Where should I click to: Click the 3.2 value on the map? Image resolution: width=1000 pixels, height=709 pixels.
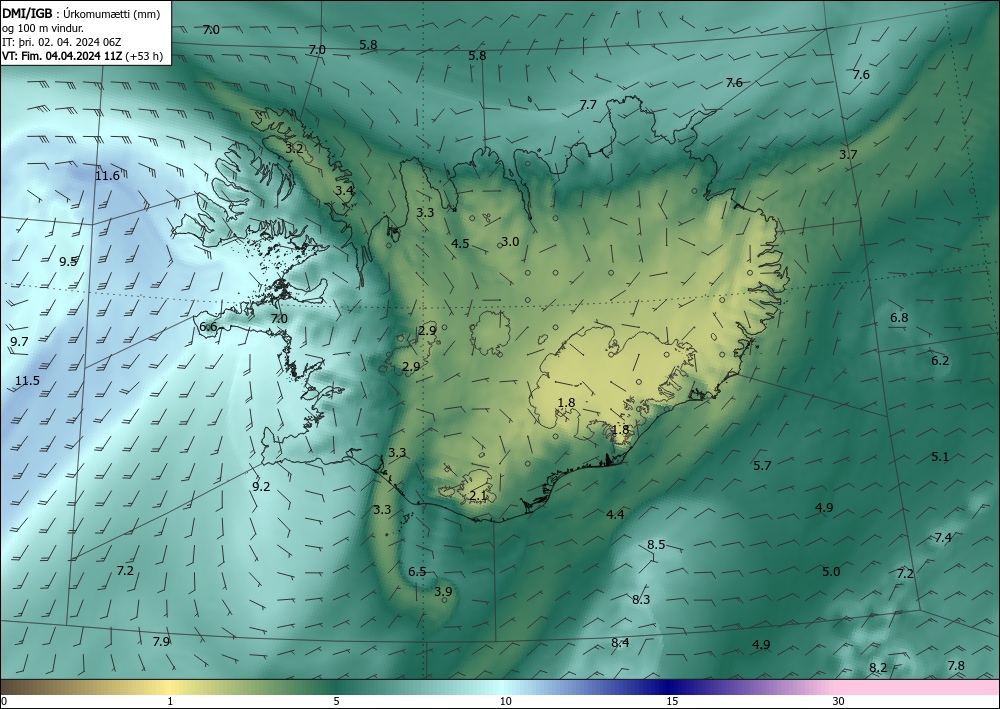[x=295, y=149]
